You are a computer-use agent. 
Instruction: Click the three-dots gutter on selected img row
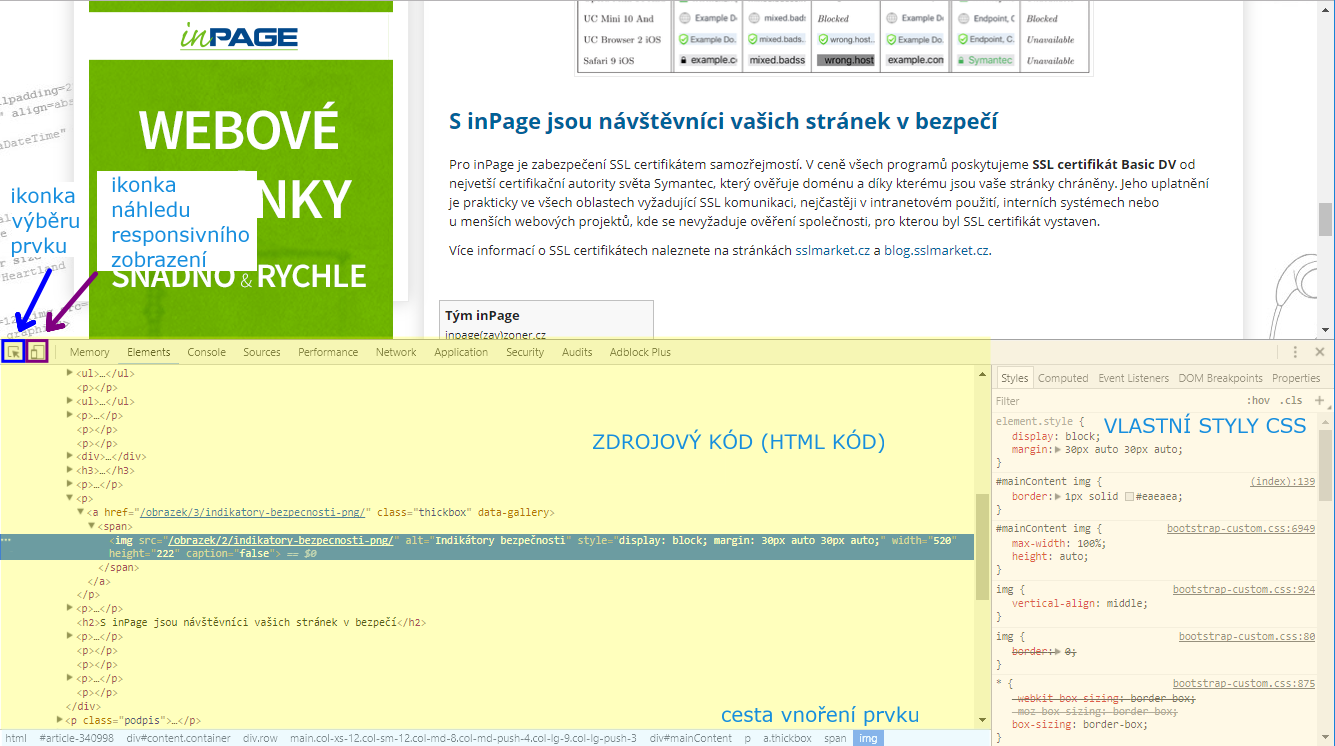pos(7,540)
